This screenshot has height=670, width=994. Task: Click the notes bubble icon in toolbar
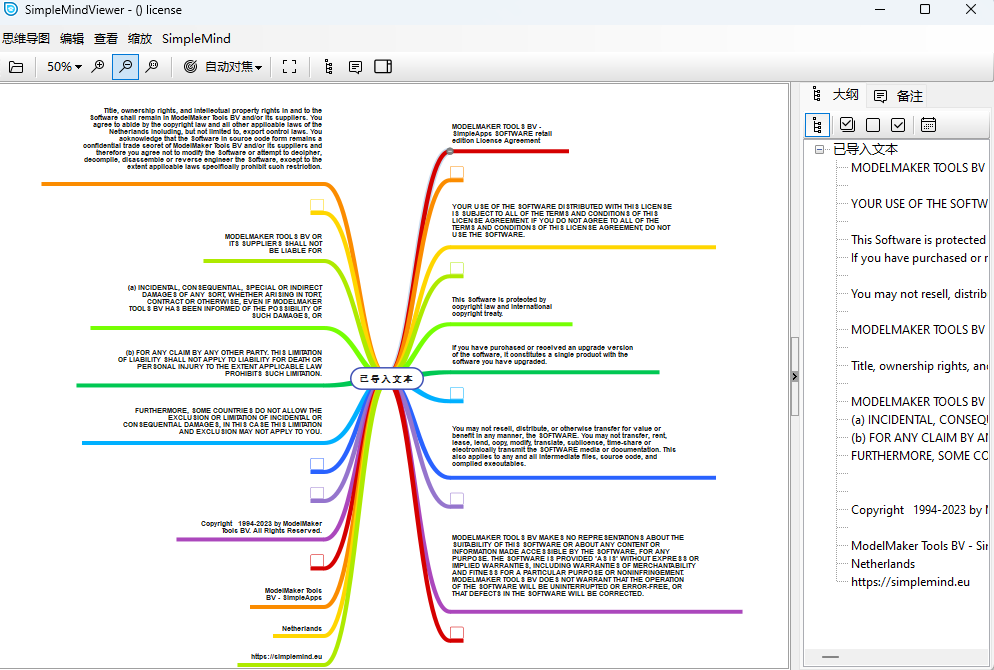coord(355,66)
